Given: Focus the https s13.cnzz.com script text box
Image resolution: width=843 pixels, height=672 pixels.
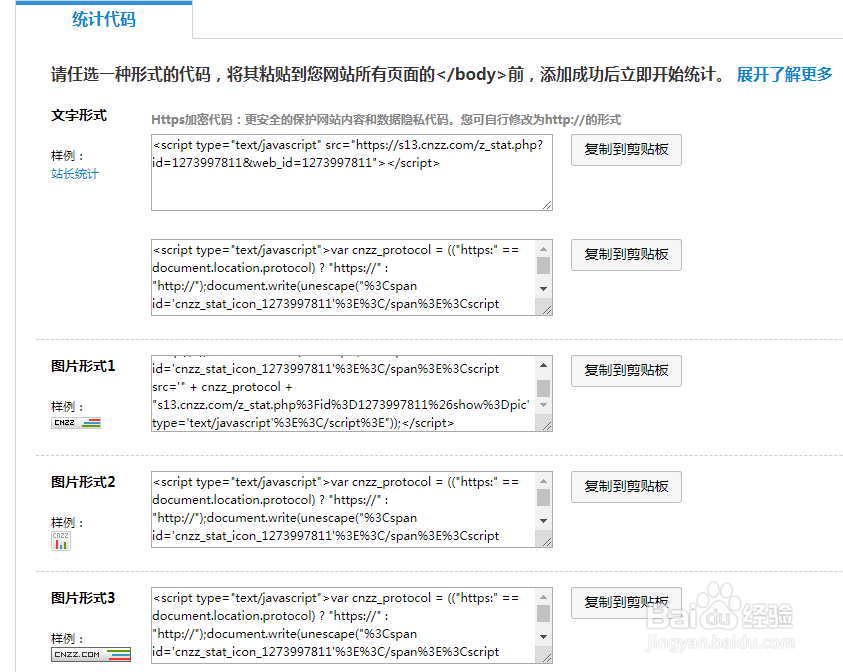Looking at the screenshot, I should (352, 173).
